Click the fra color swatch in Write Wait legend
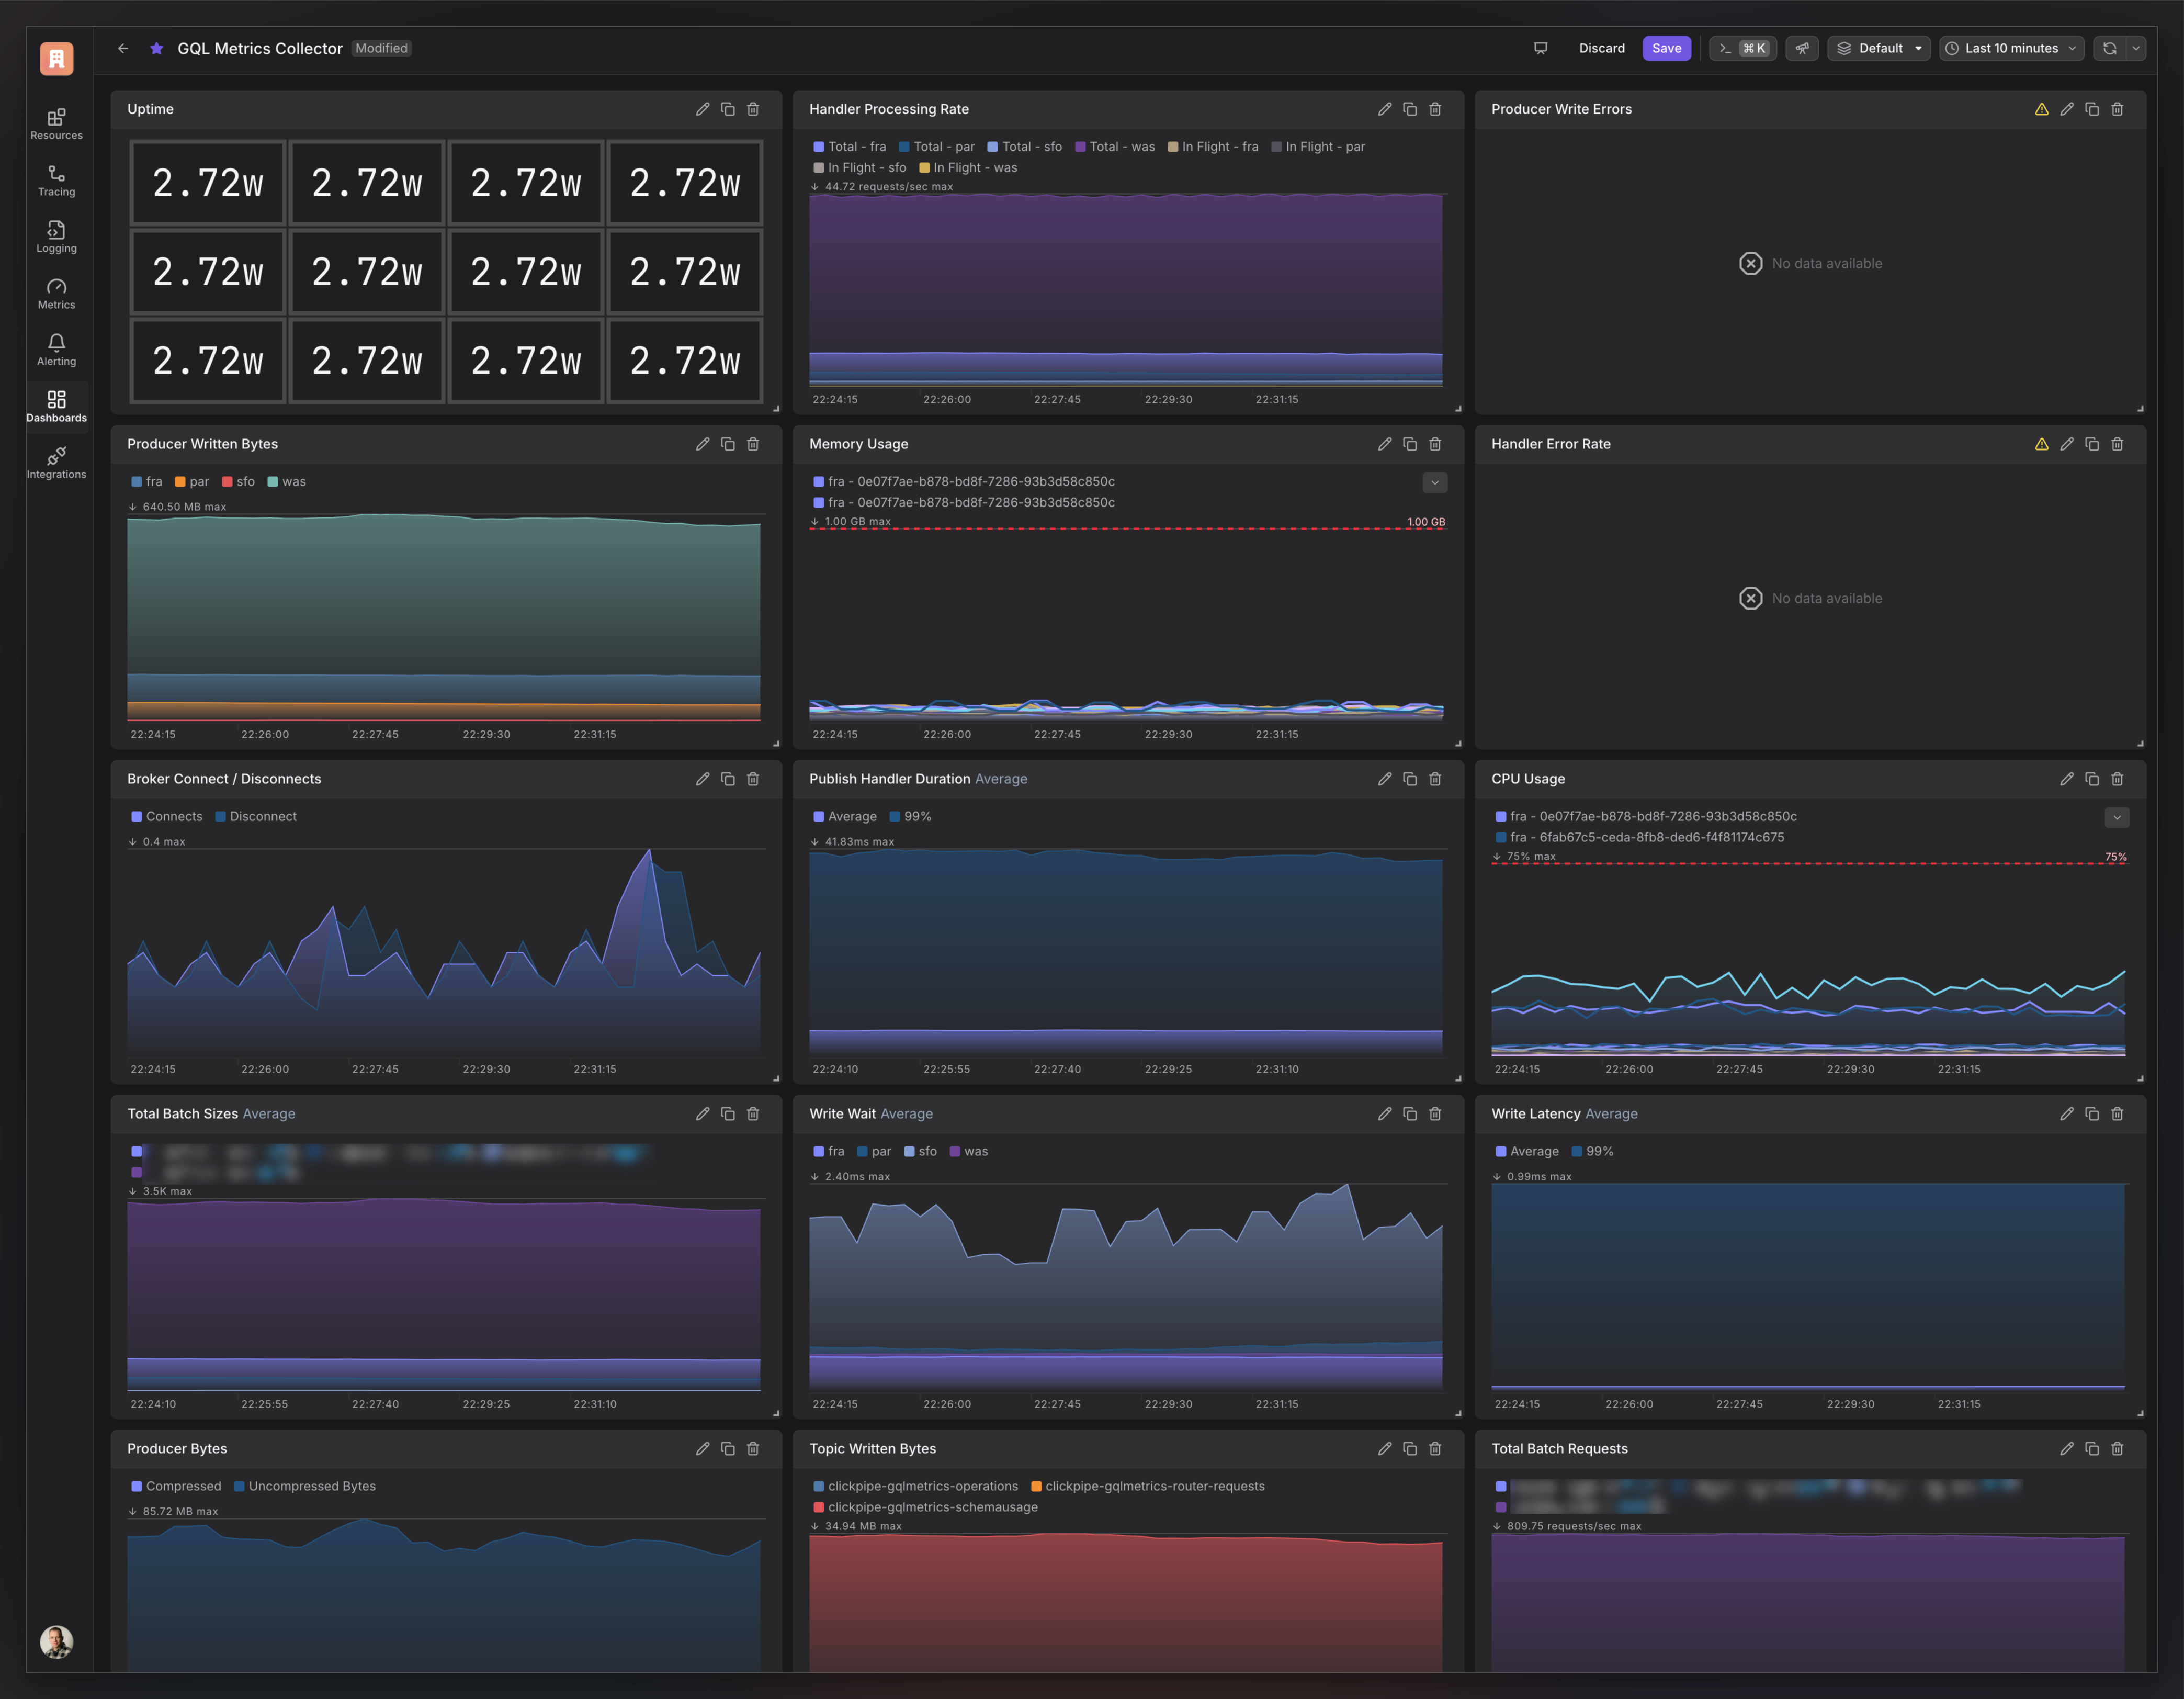 [818, 1151]
